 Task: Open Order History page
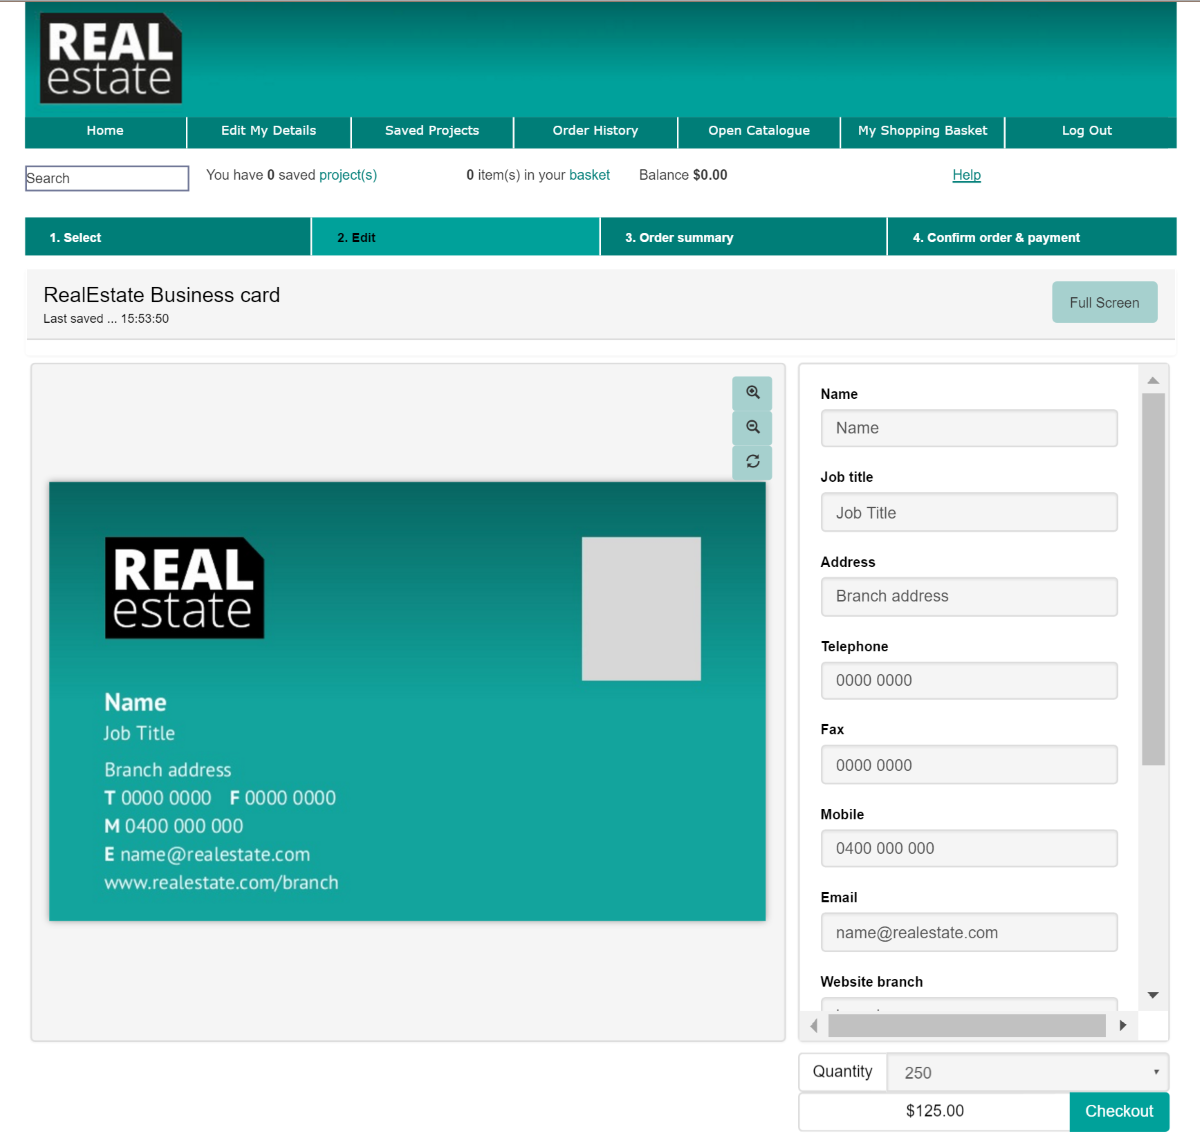point(595,131)
